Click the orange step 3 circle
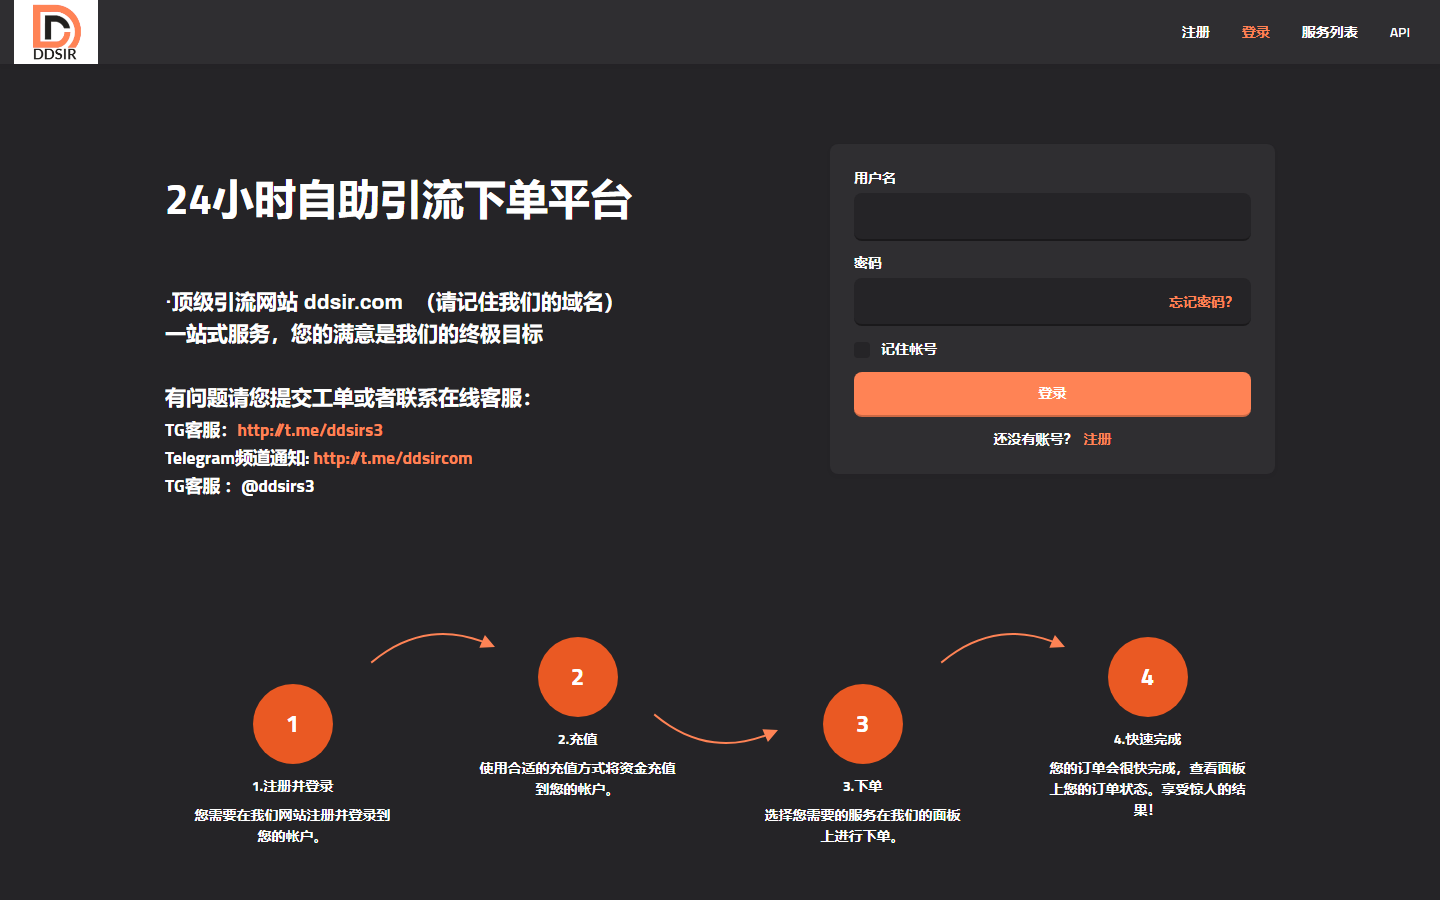The height and width of the screenshot is (900, 1440). pyautogui.click(x=862, y=724)
